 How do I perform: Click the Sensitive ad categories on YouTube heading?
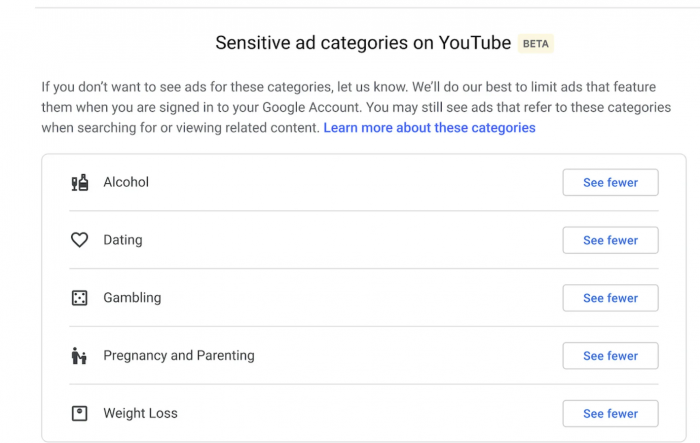pos(363,43)
